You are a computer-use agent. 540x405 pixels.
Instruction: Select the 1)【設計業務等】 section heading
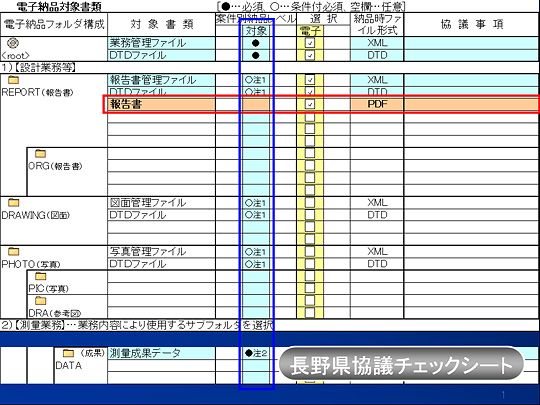(x=38, y=68)
